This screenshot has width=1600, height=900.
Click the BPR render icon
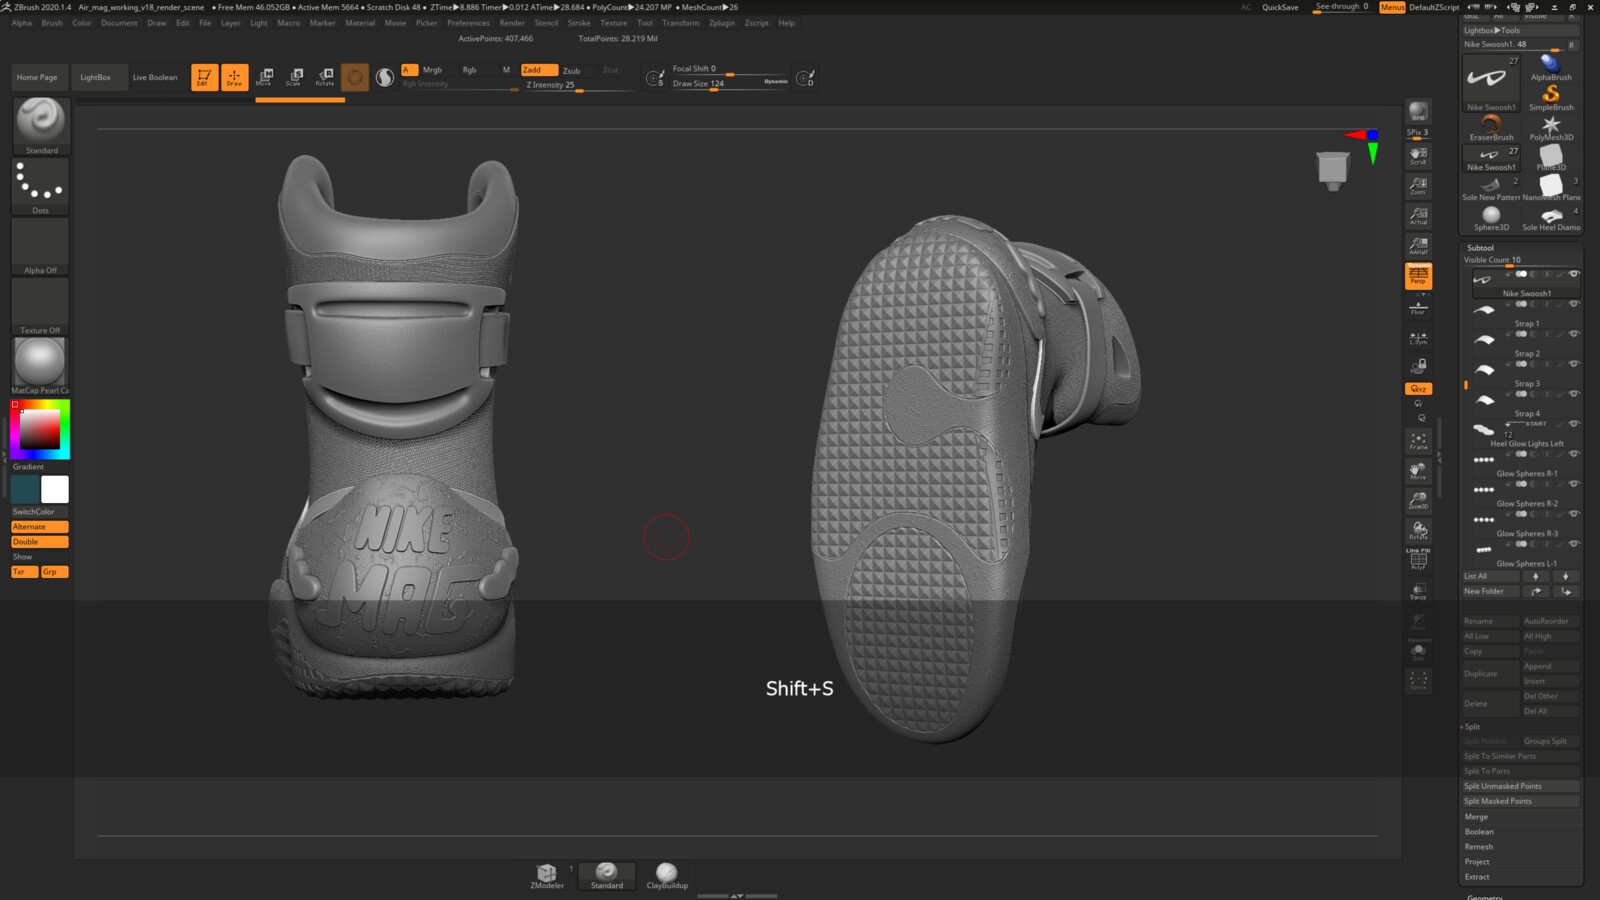coord(1418,111)
